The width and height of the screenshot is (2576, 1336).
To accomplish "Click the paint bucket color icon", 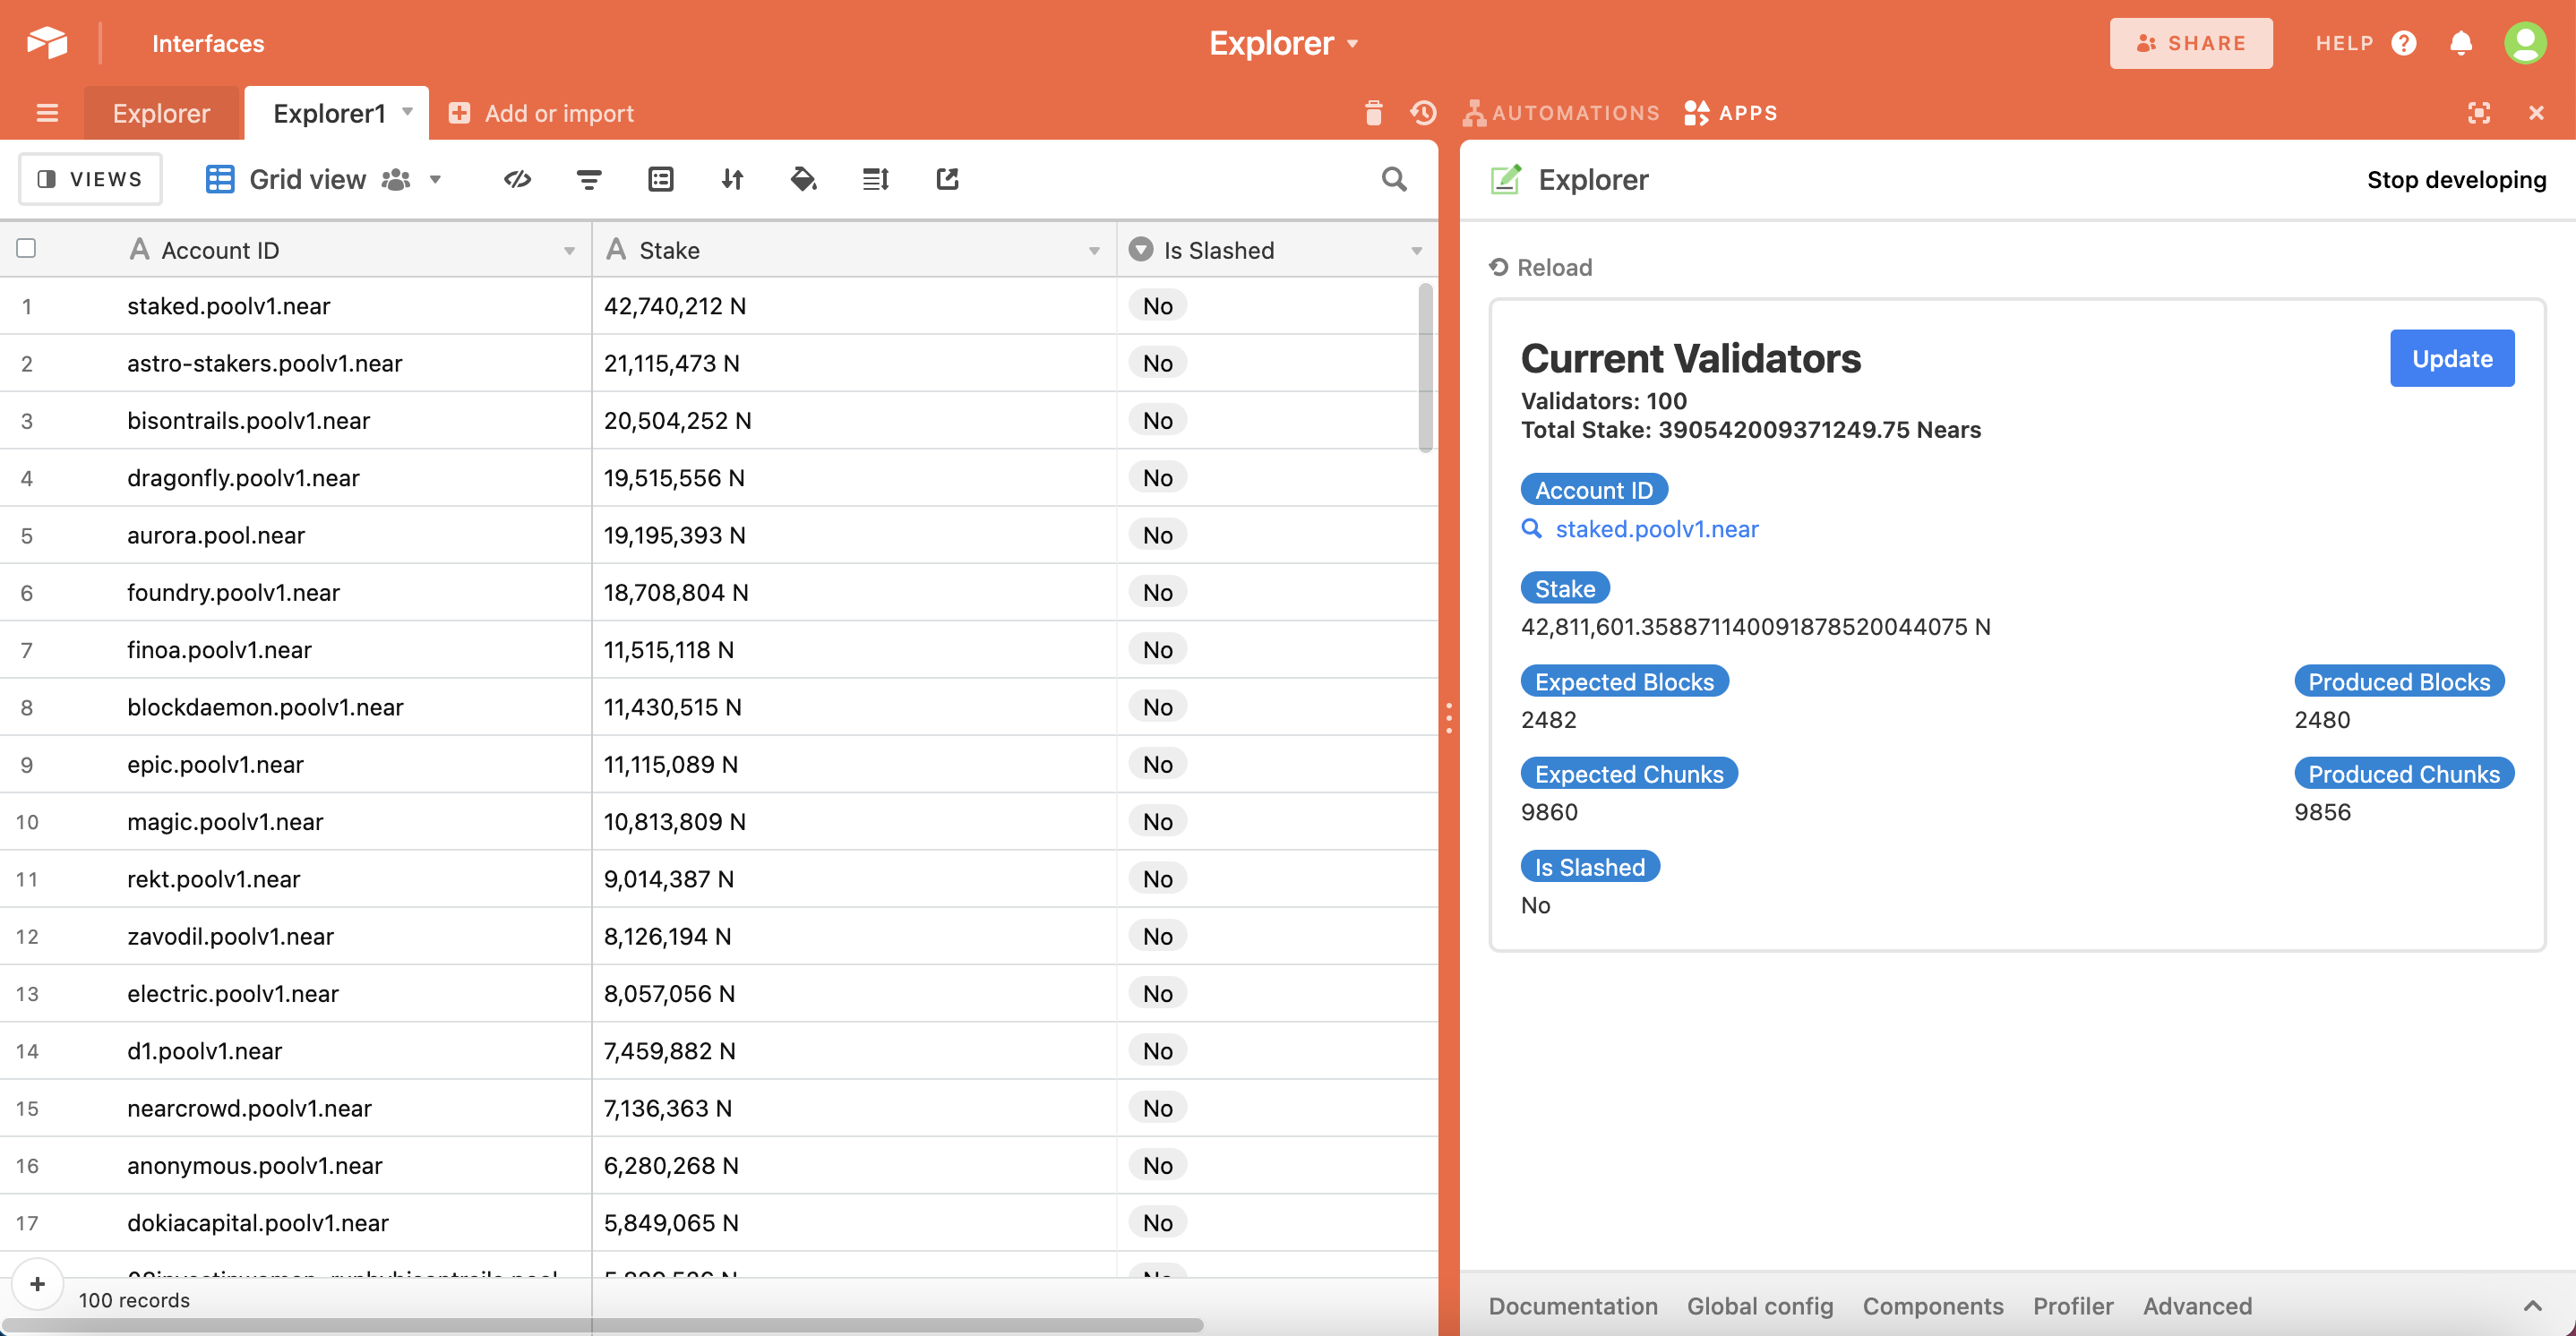I will (x=803, y=179).
